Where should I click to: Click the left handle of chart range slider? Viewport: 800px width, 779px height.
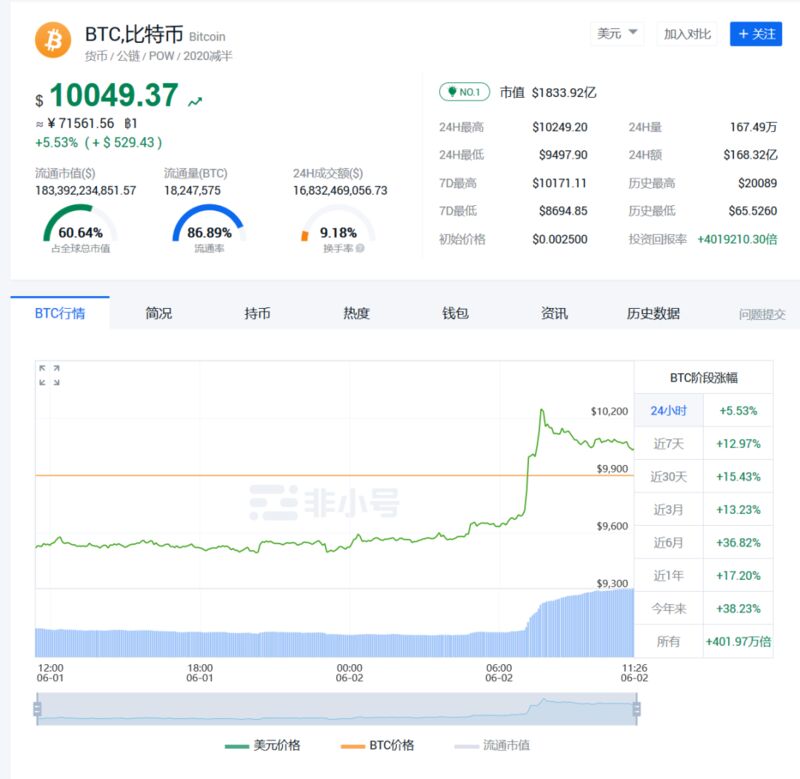[x=37, y=709]
